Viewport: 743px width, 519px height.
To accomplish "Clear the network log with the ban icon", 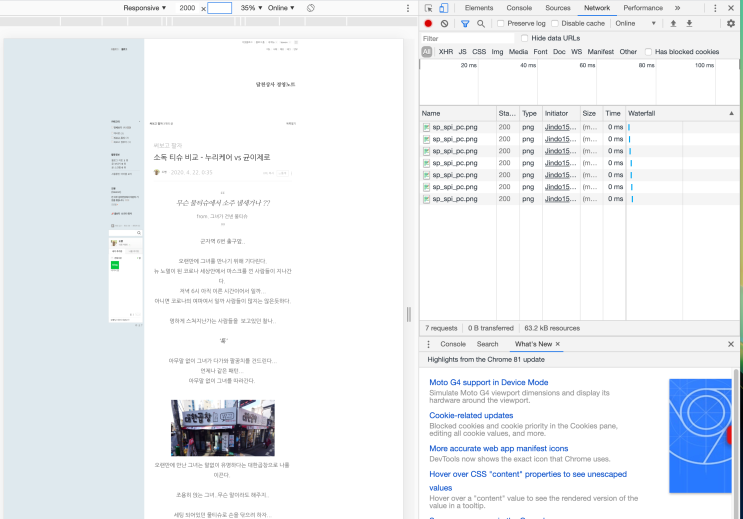I will click(444, 23).
